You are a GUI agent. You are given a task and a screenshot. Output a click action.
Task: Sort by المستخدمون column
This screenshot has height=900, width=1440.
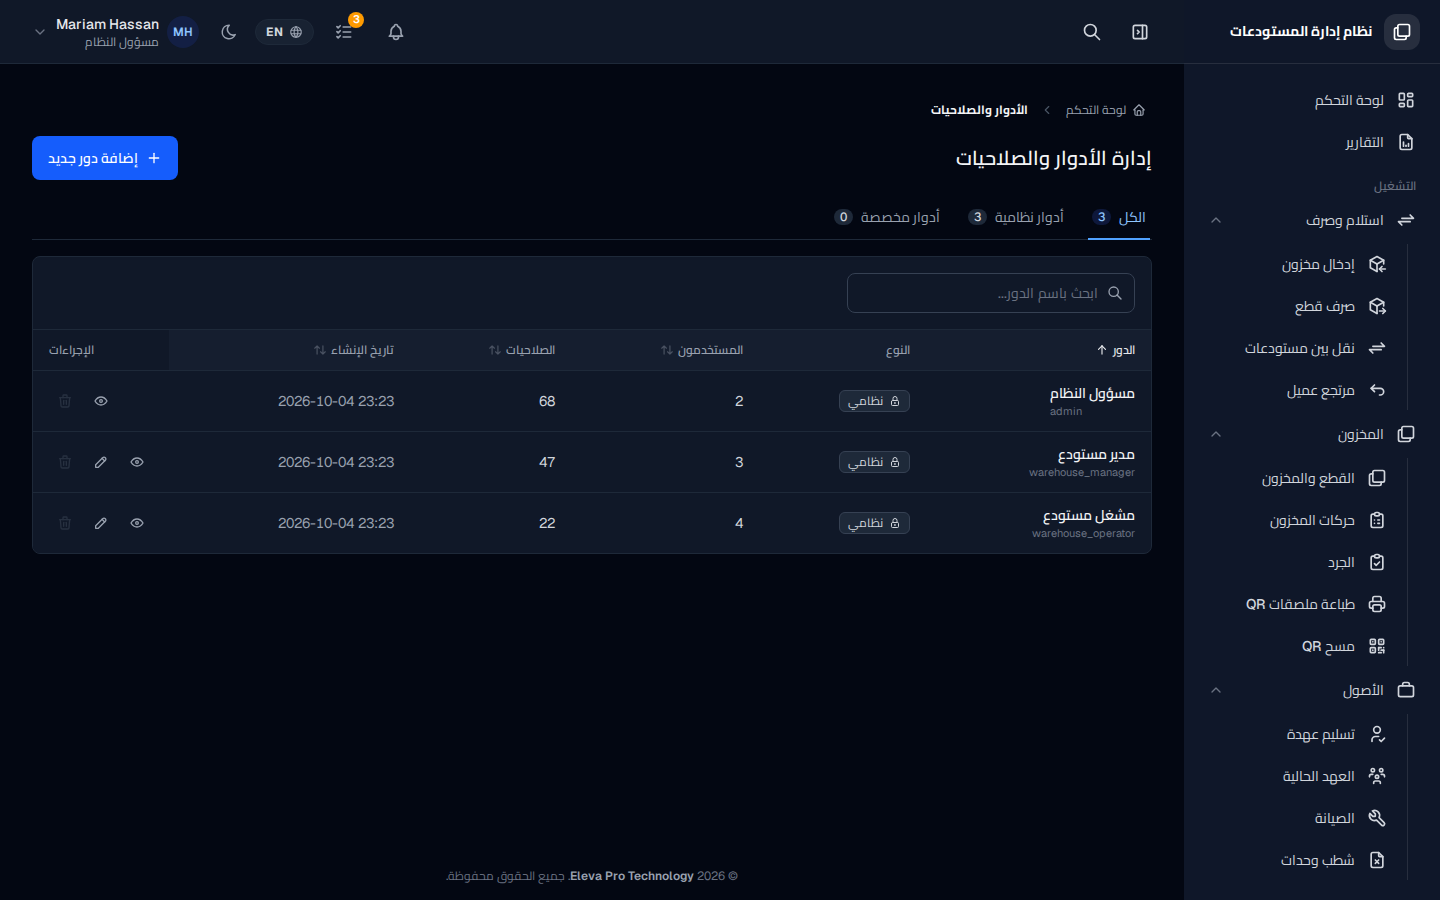[702, 350]
